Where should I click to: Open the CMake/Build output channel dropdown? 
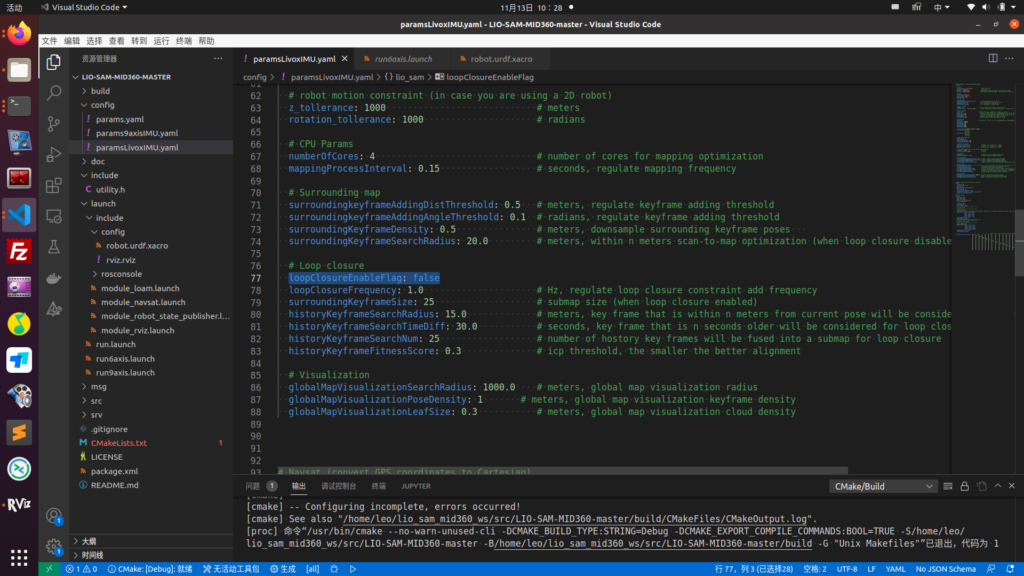[882, 486]
